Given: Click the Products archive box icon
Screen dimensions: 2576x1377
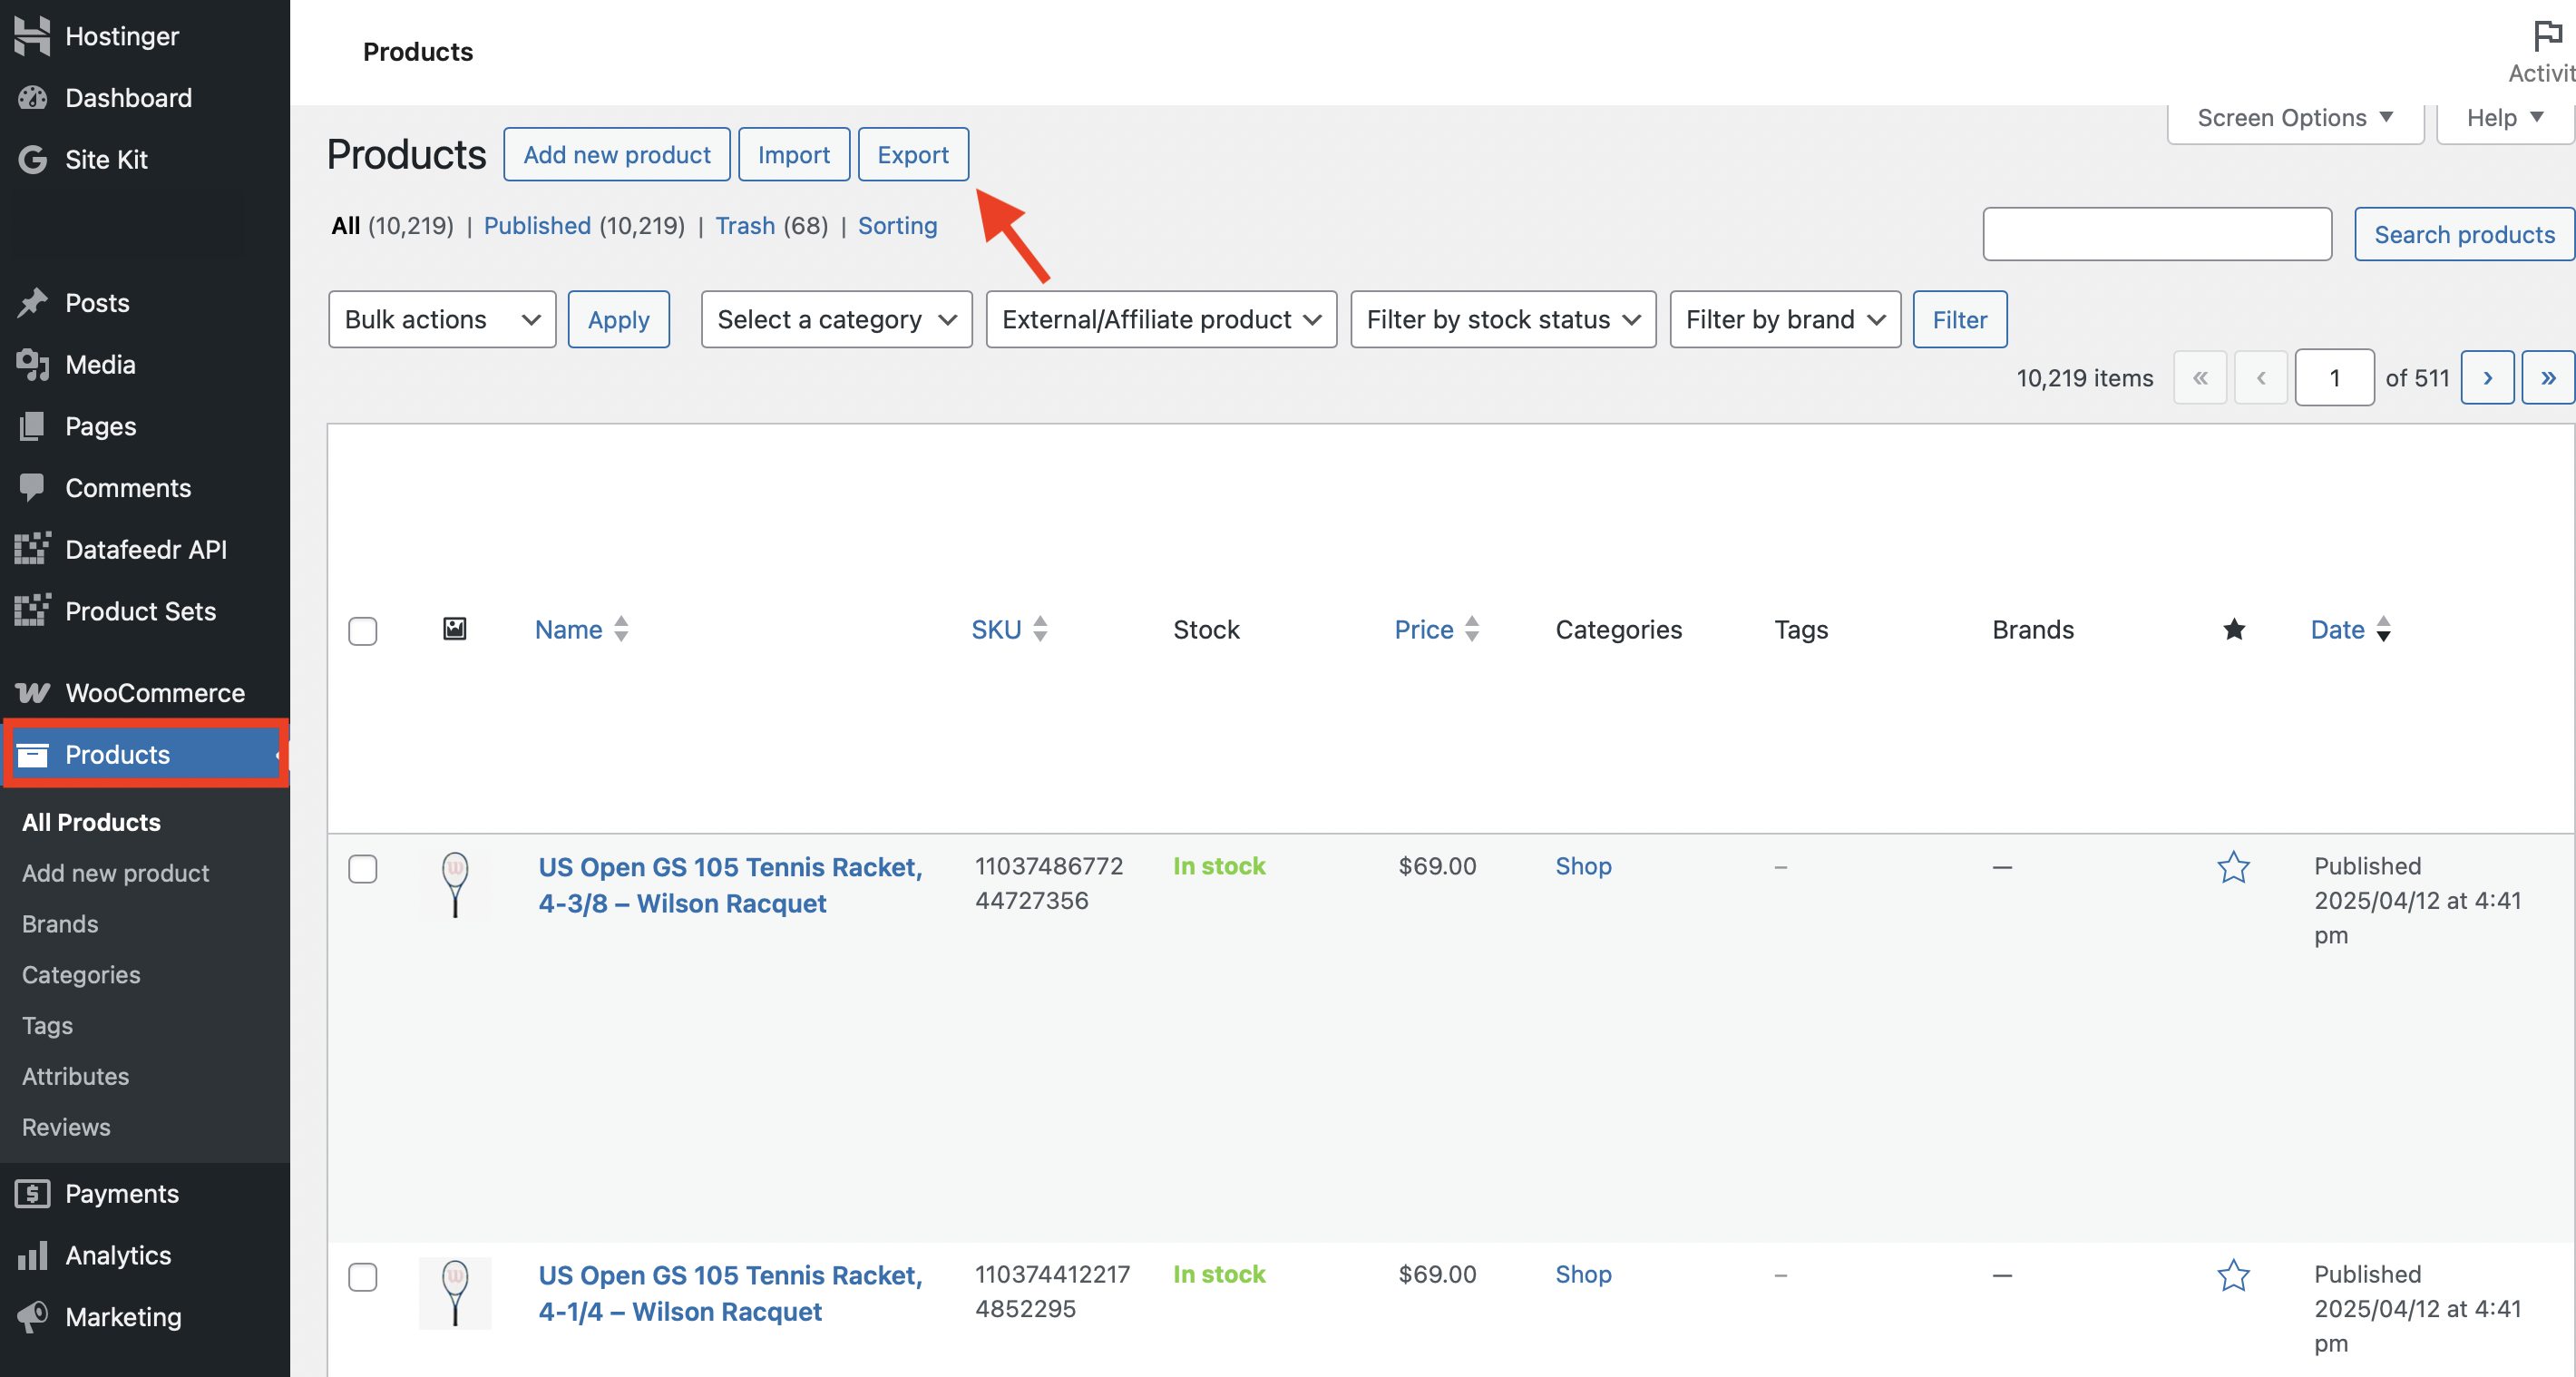Looking at the screenshot, I should pyautogui.click(x=32, y=754).
